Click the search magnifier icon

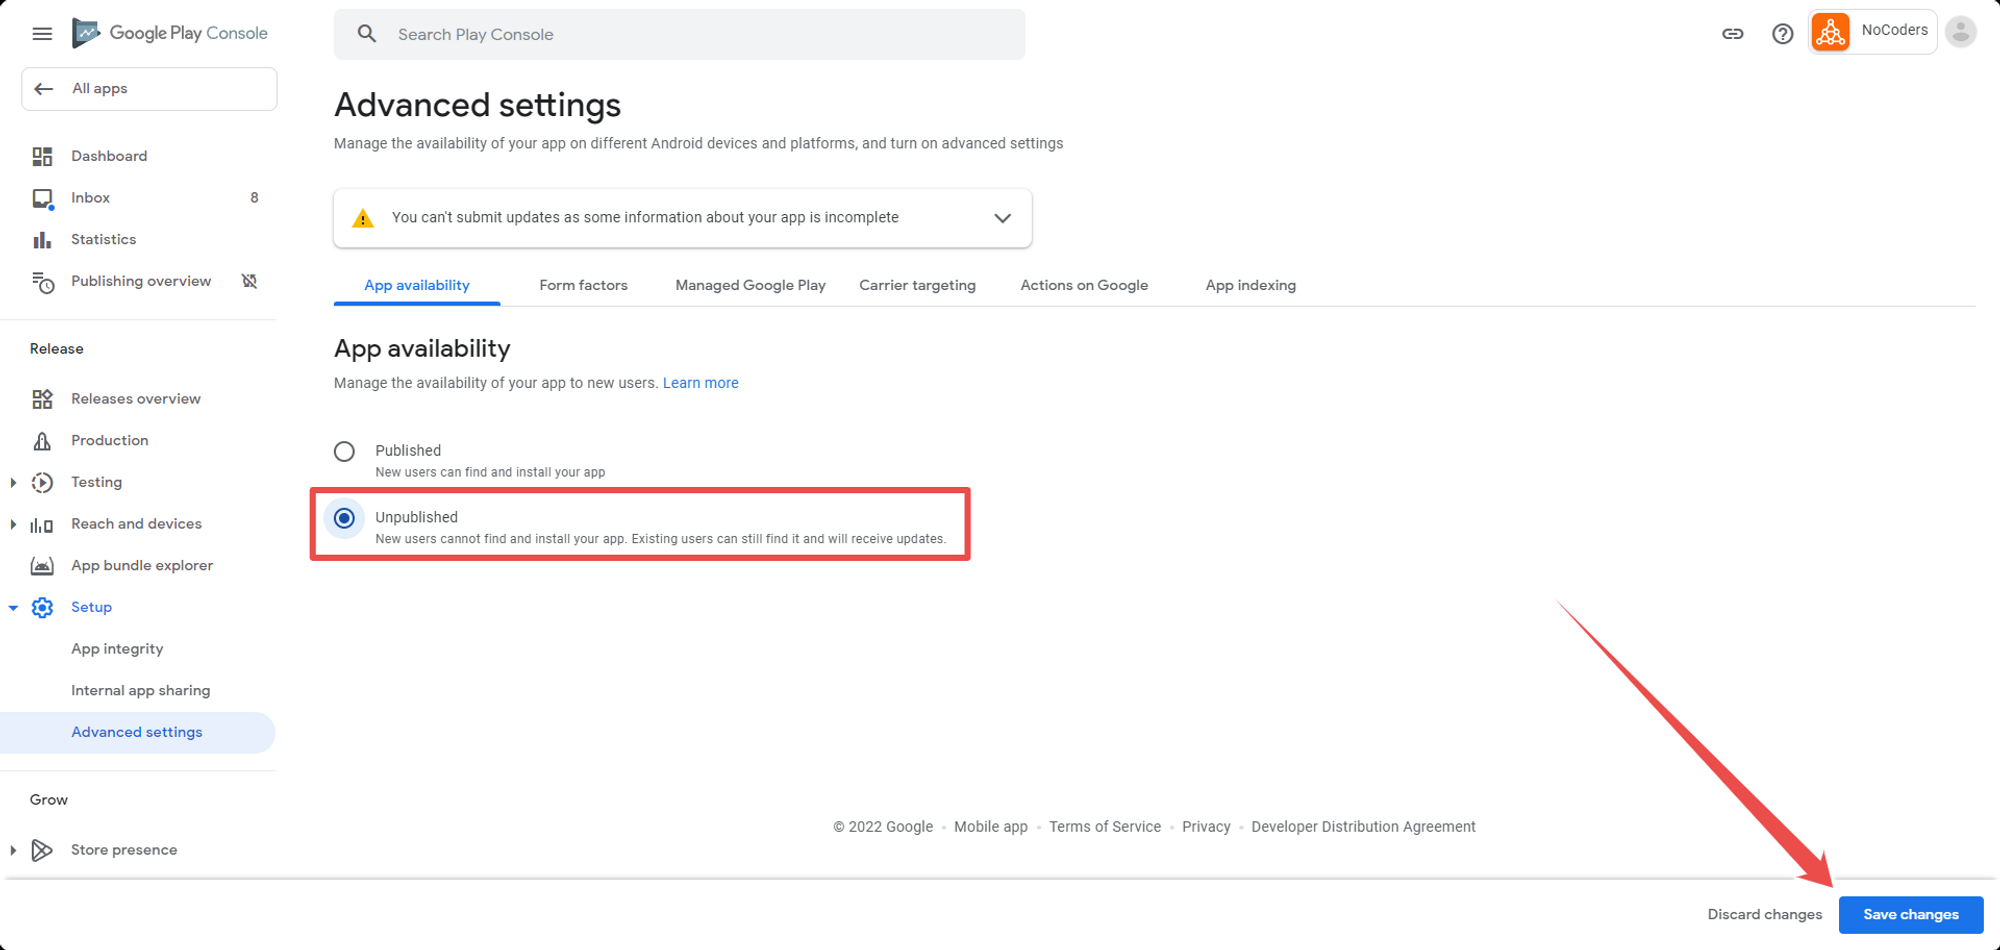(367, 34)
